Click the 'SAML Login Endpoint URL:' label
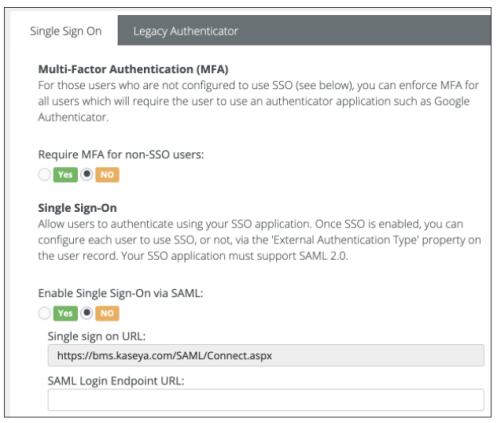 (x=116, y=381)
